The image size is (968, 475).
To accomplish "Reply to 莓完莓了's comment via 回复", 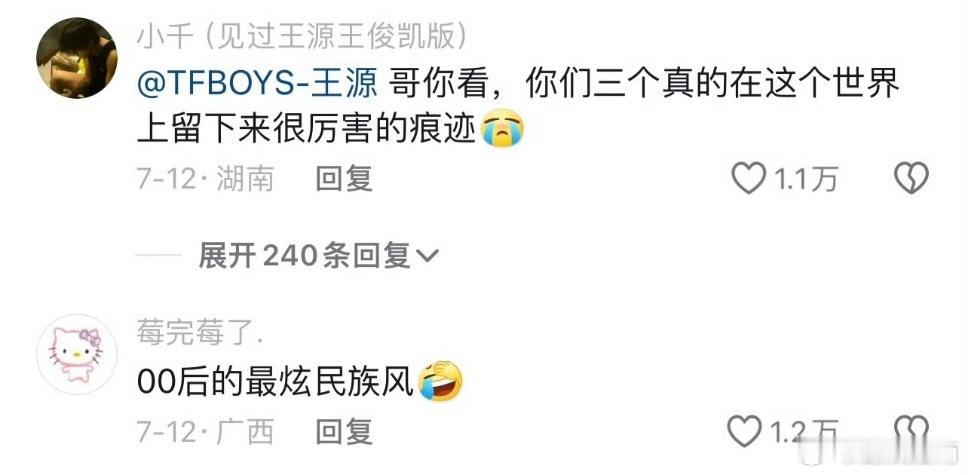I will point(344,431).
